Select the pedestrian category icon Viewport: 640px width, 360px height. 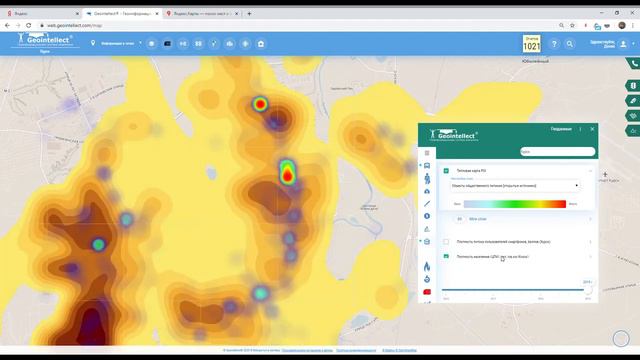[x=427, y=178]
